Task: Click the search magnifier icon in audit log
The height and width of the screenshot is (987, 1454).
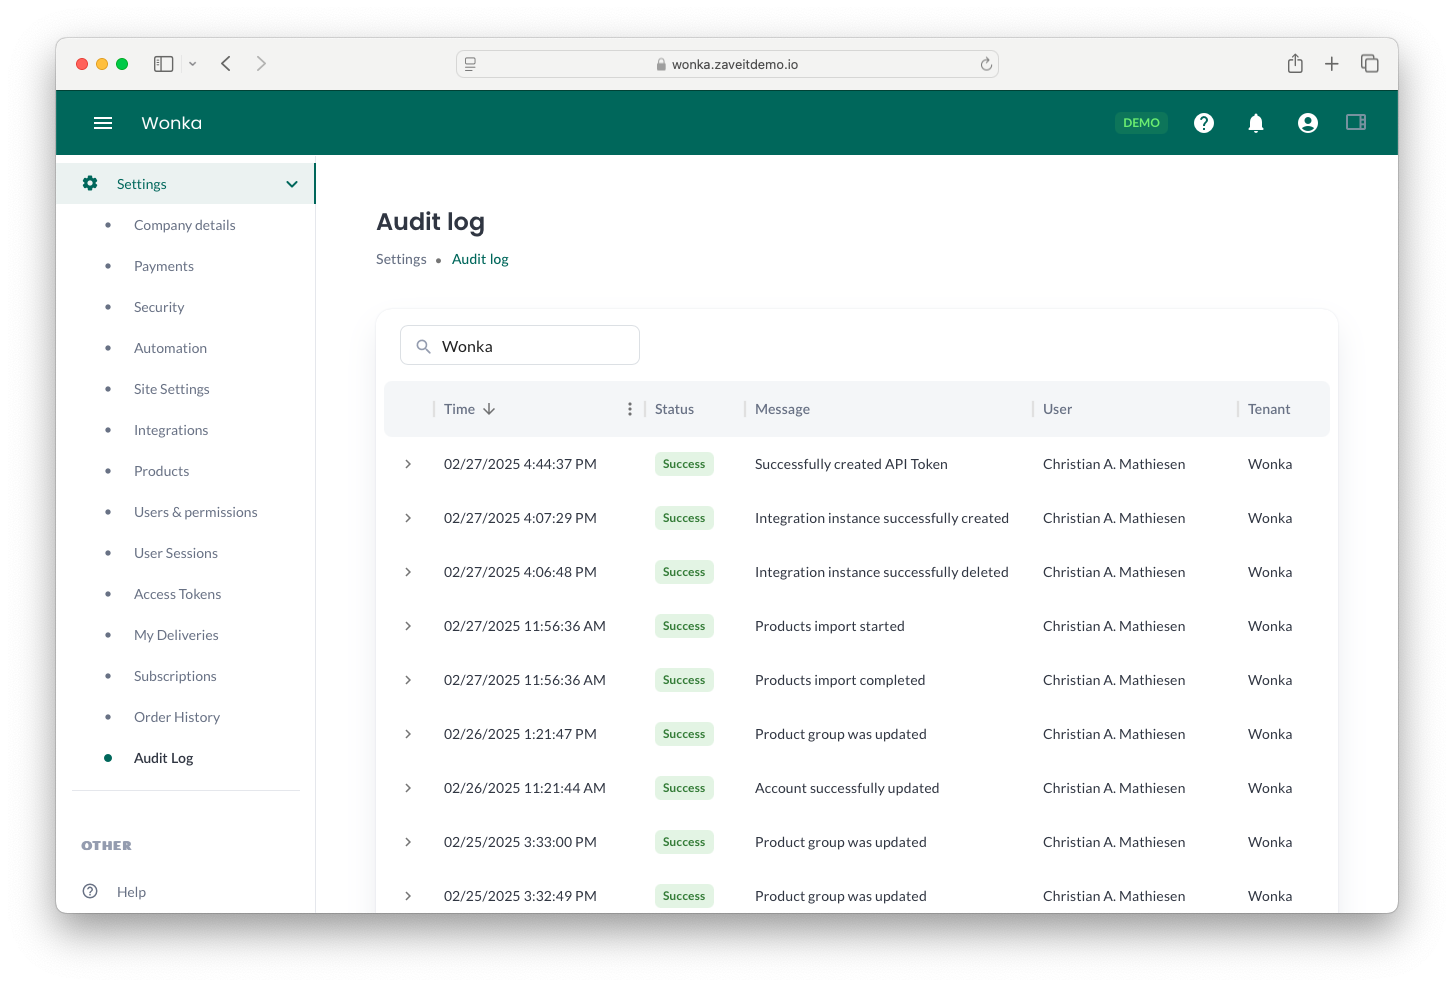Action: 423,346
